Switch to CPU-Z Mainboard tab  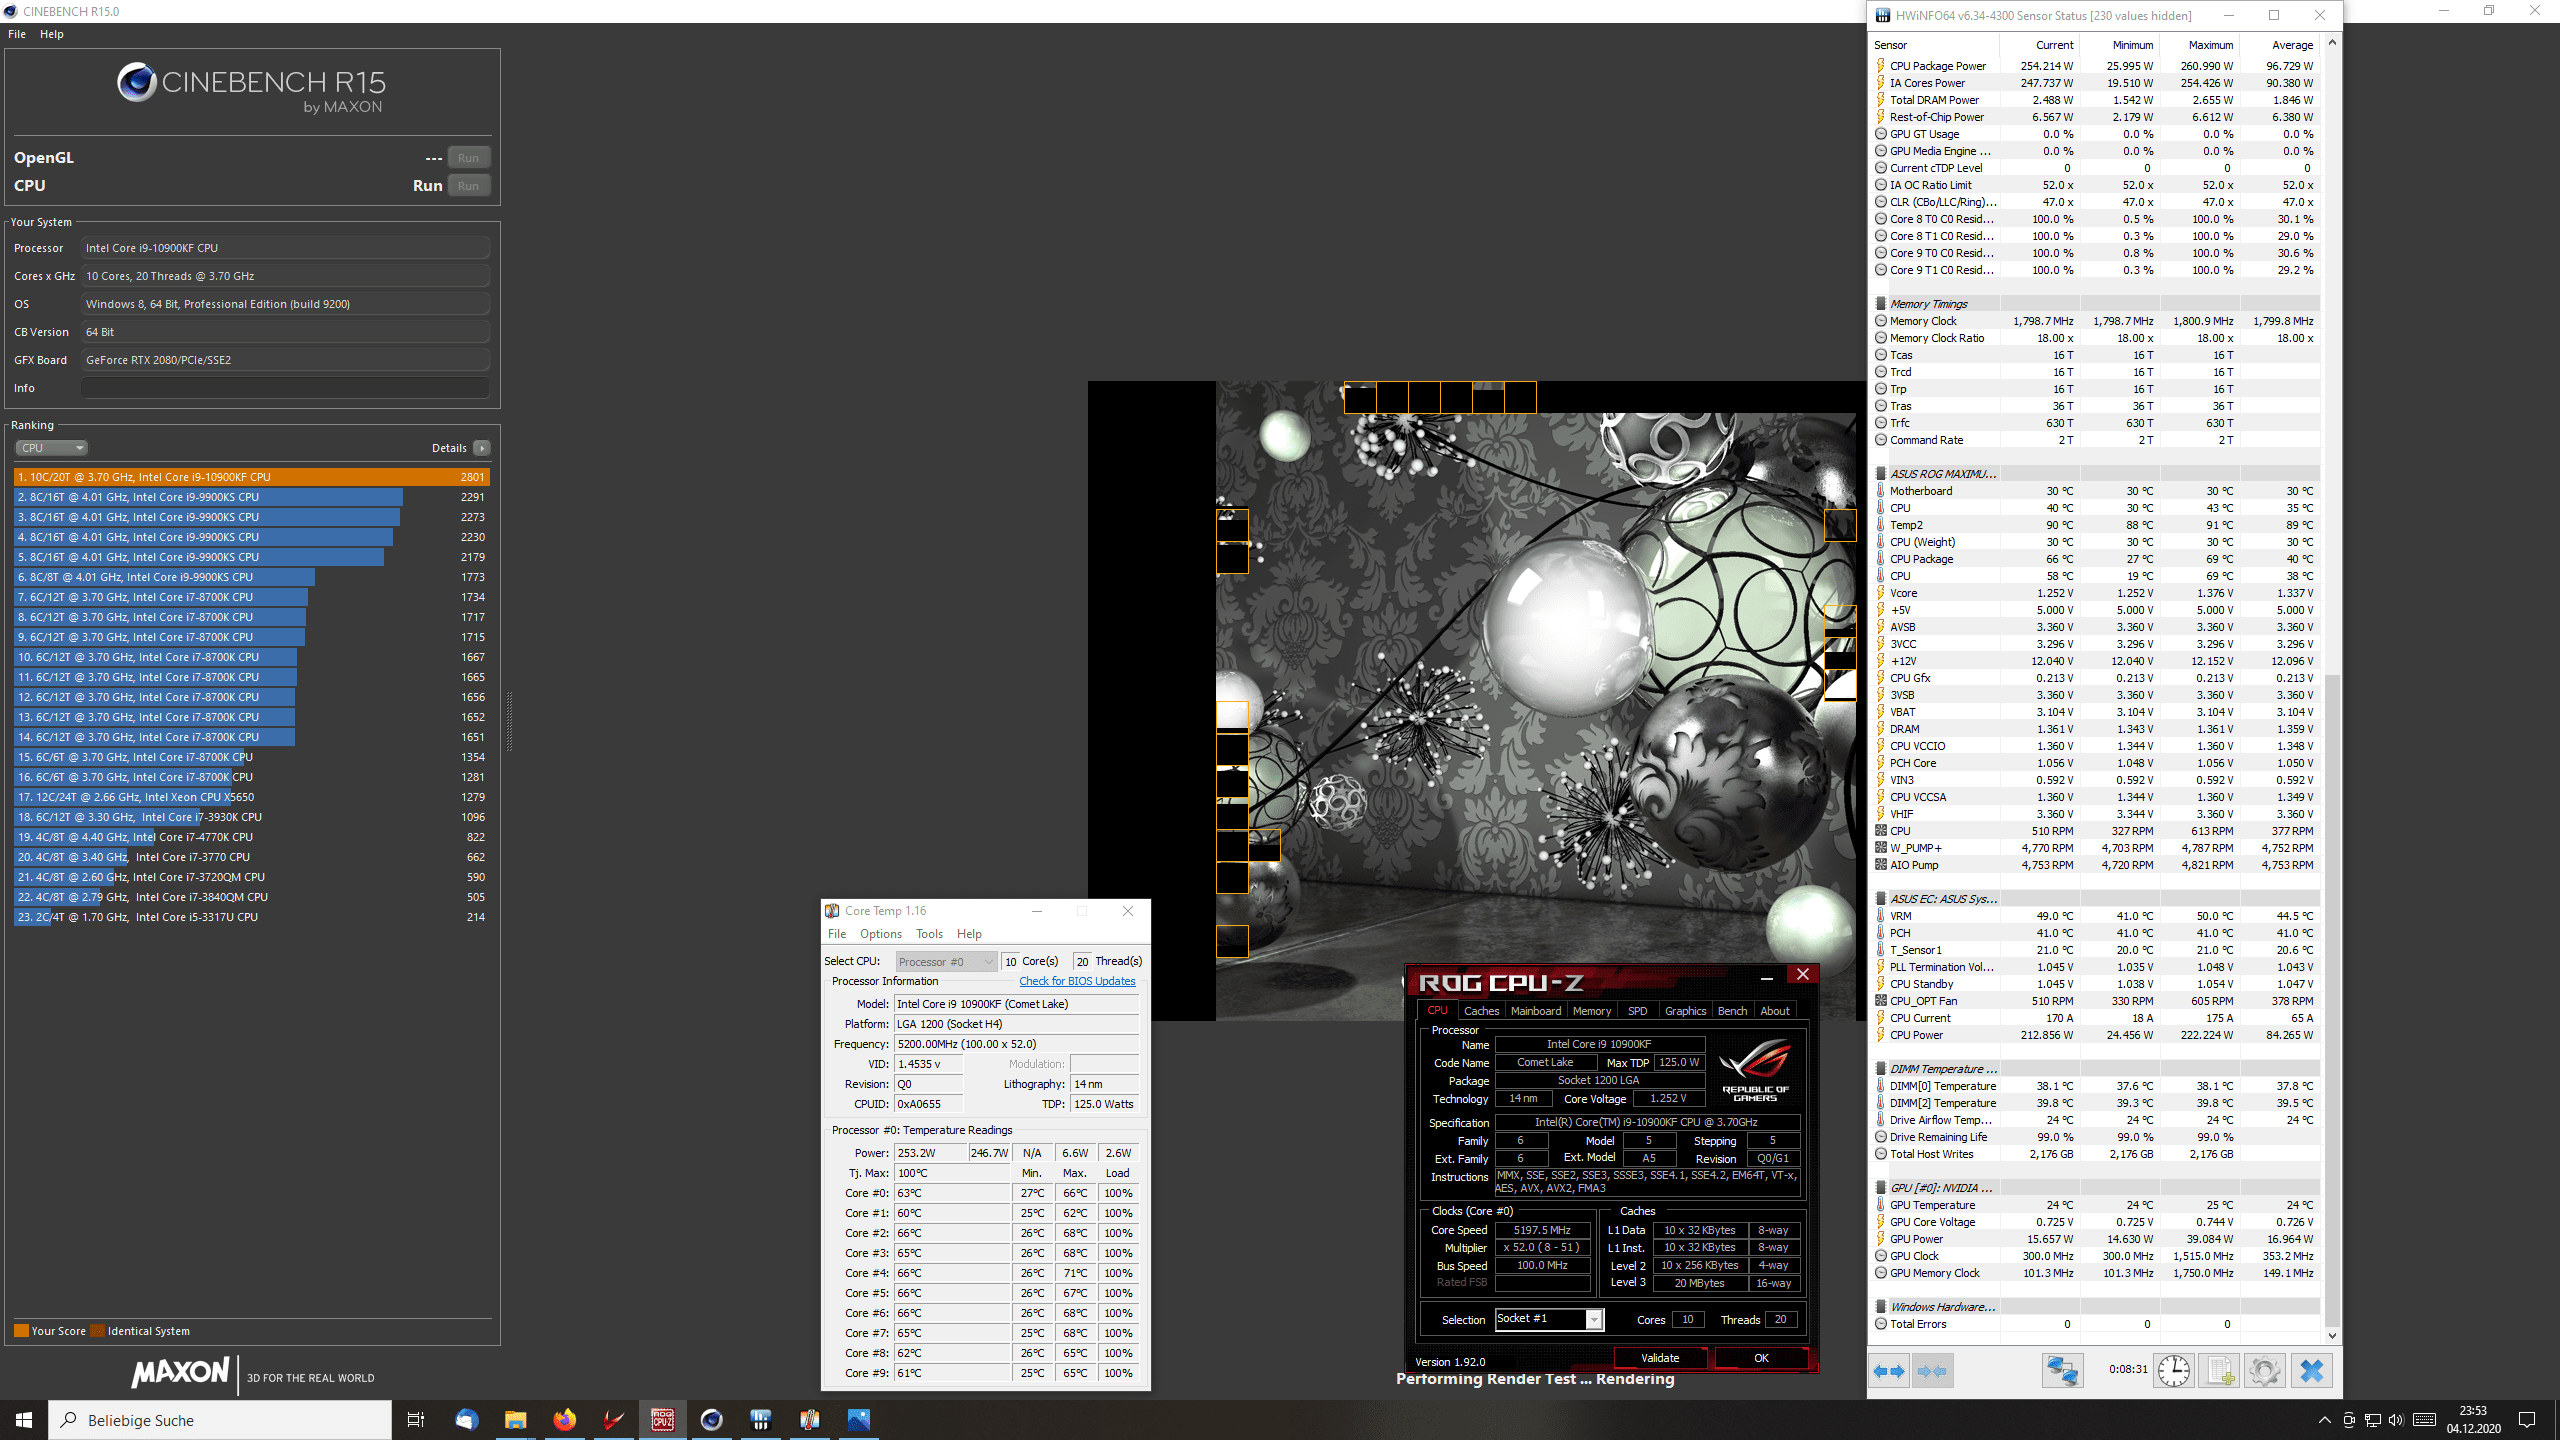coord(1536,1011)
